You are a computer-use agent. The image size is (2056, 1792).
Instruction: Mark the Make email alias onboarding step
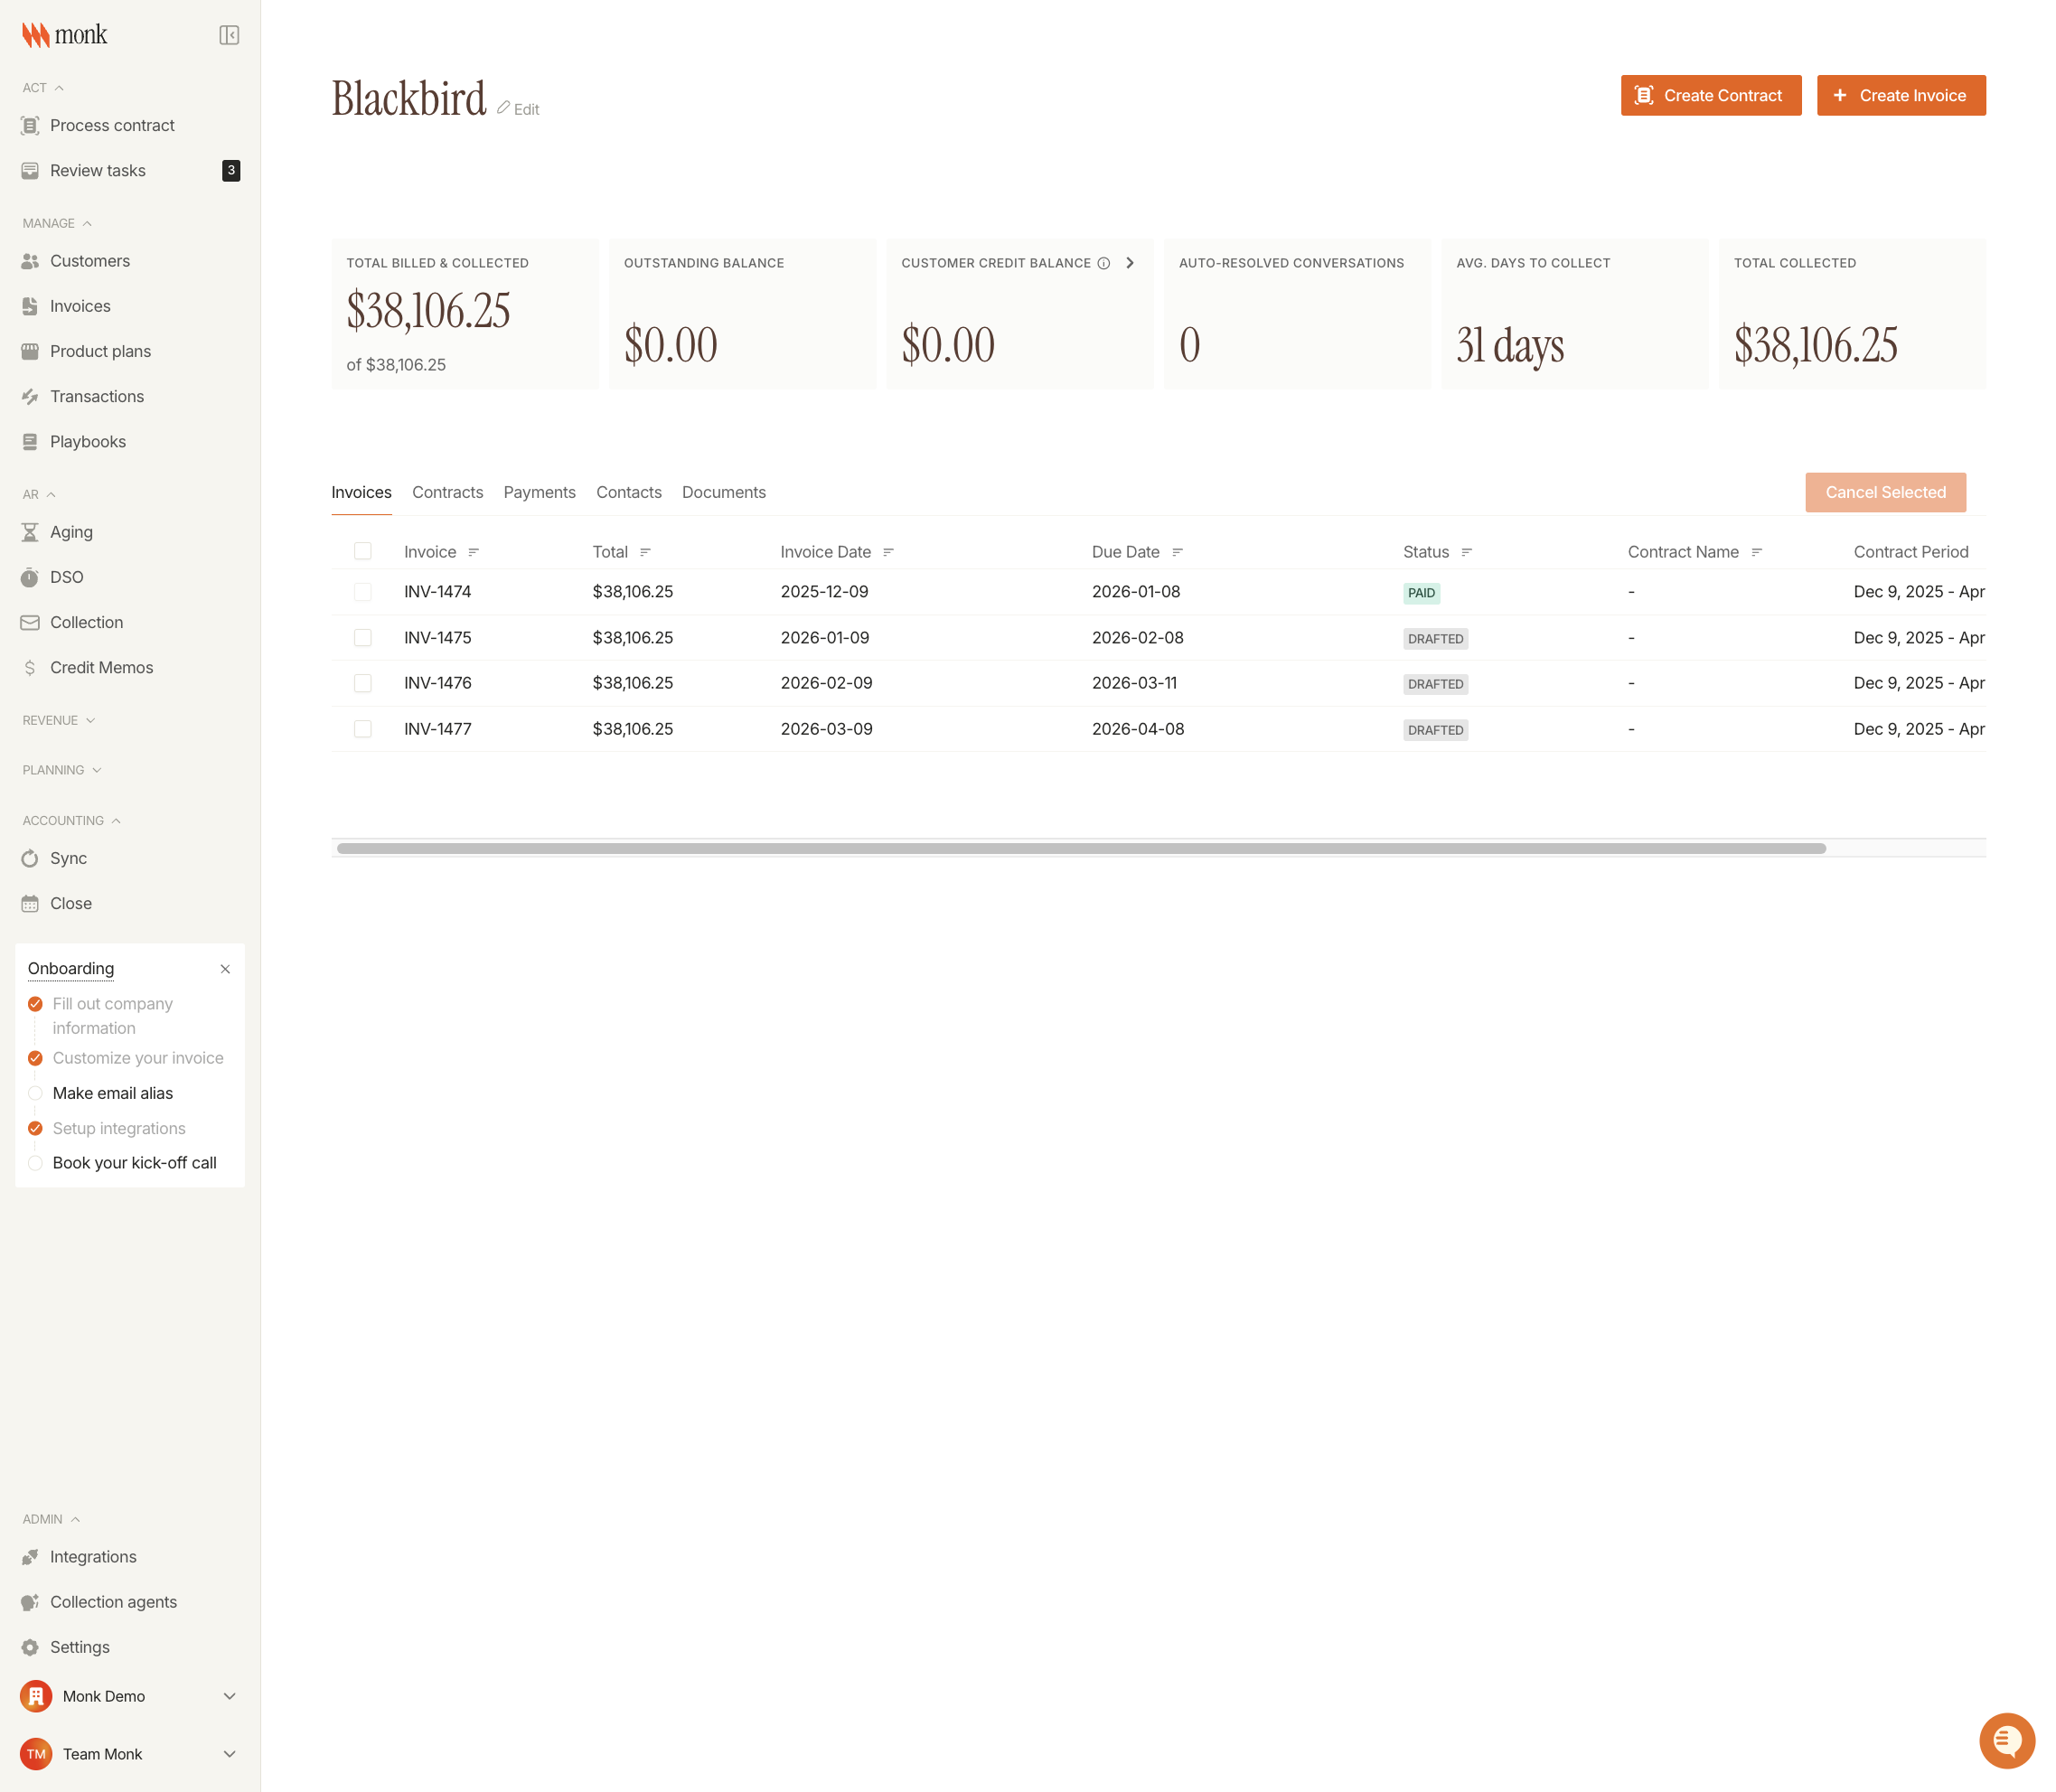tap(36, 1093)
